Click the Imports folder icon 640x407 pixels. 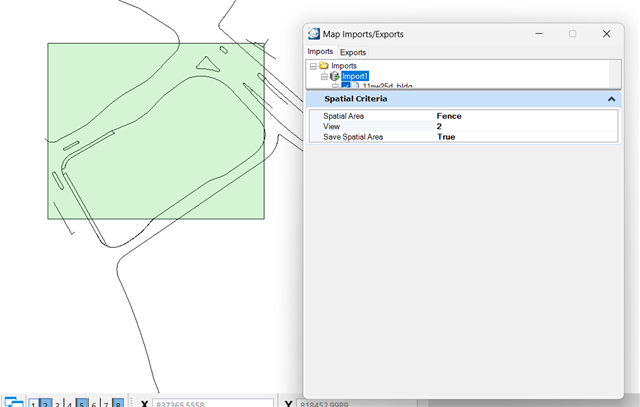[x=324, y=66]
